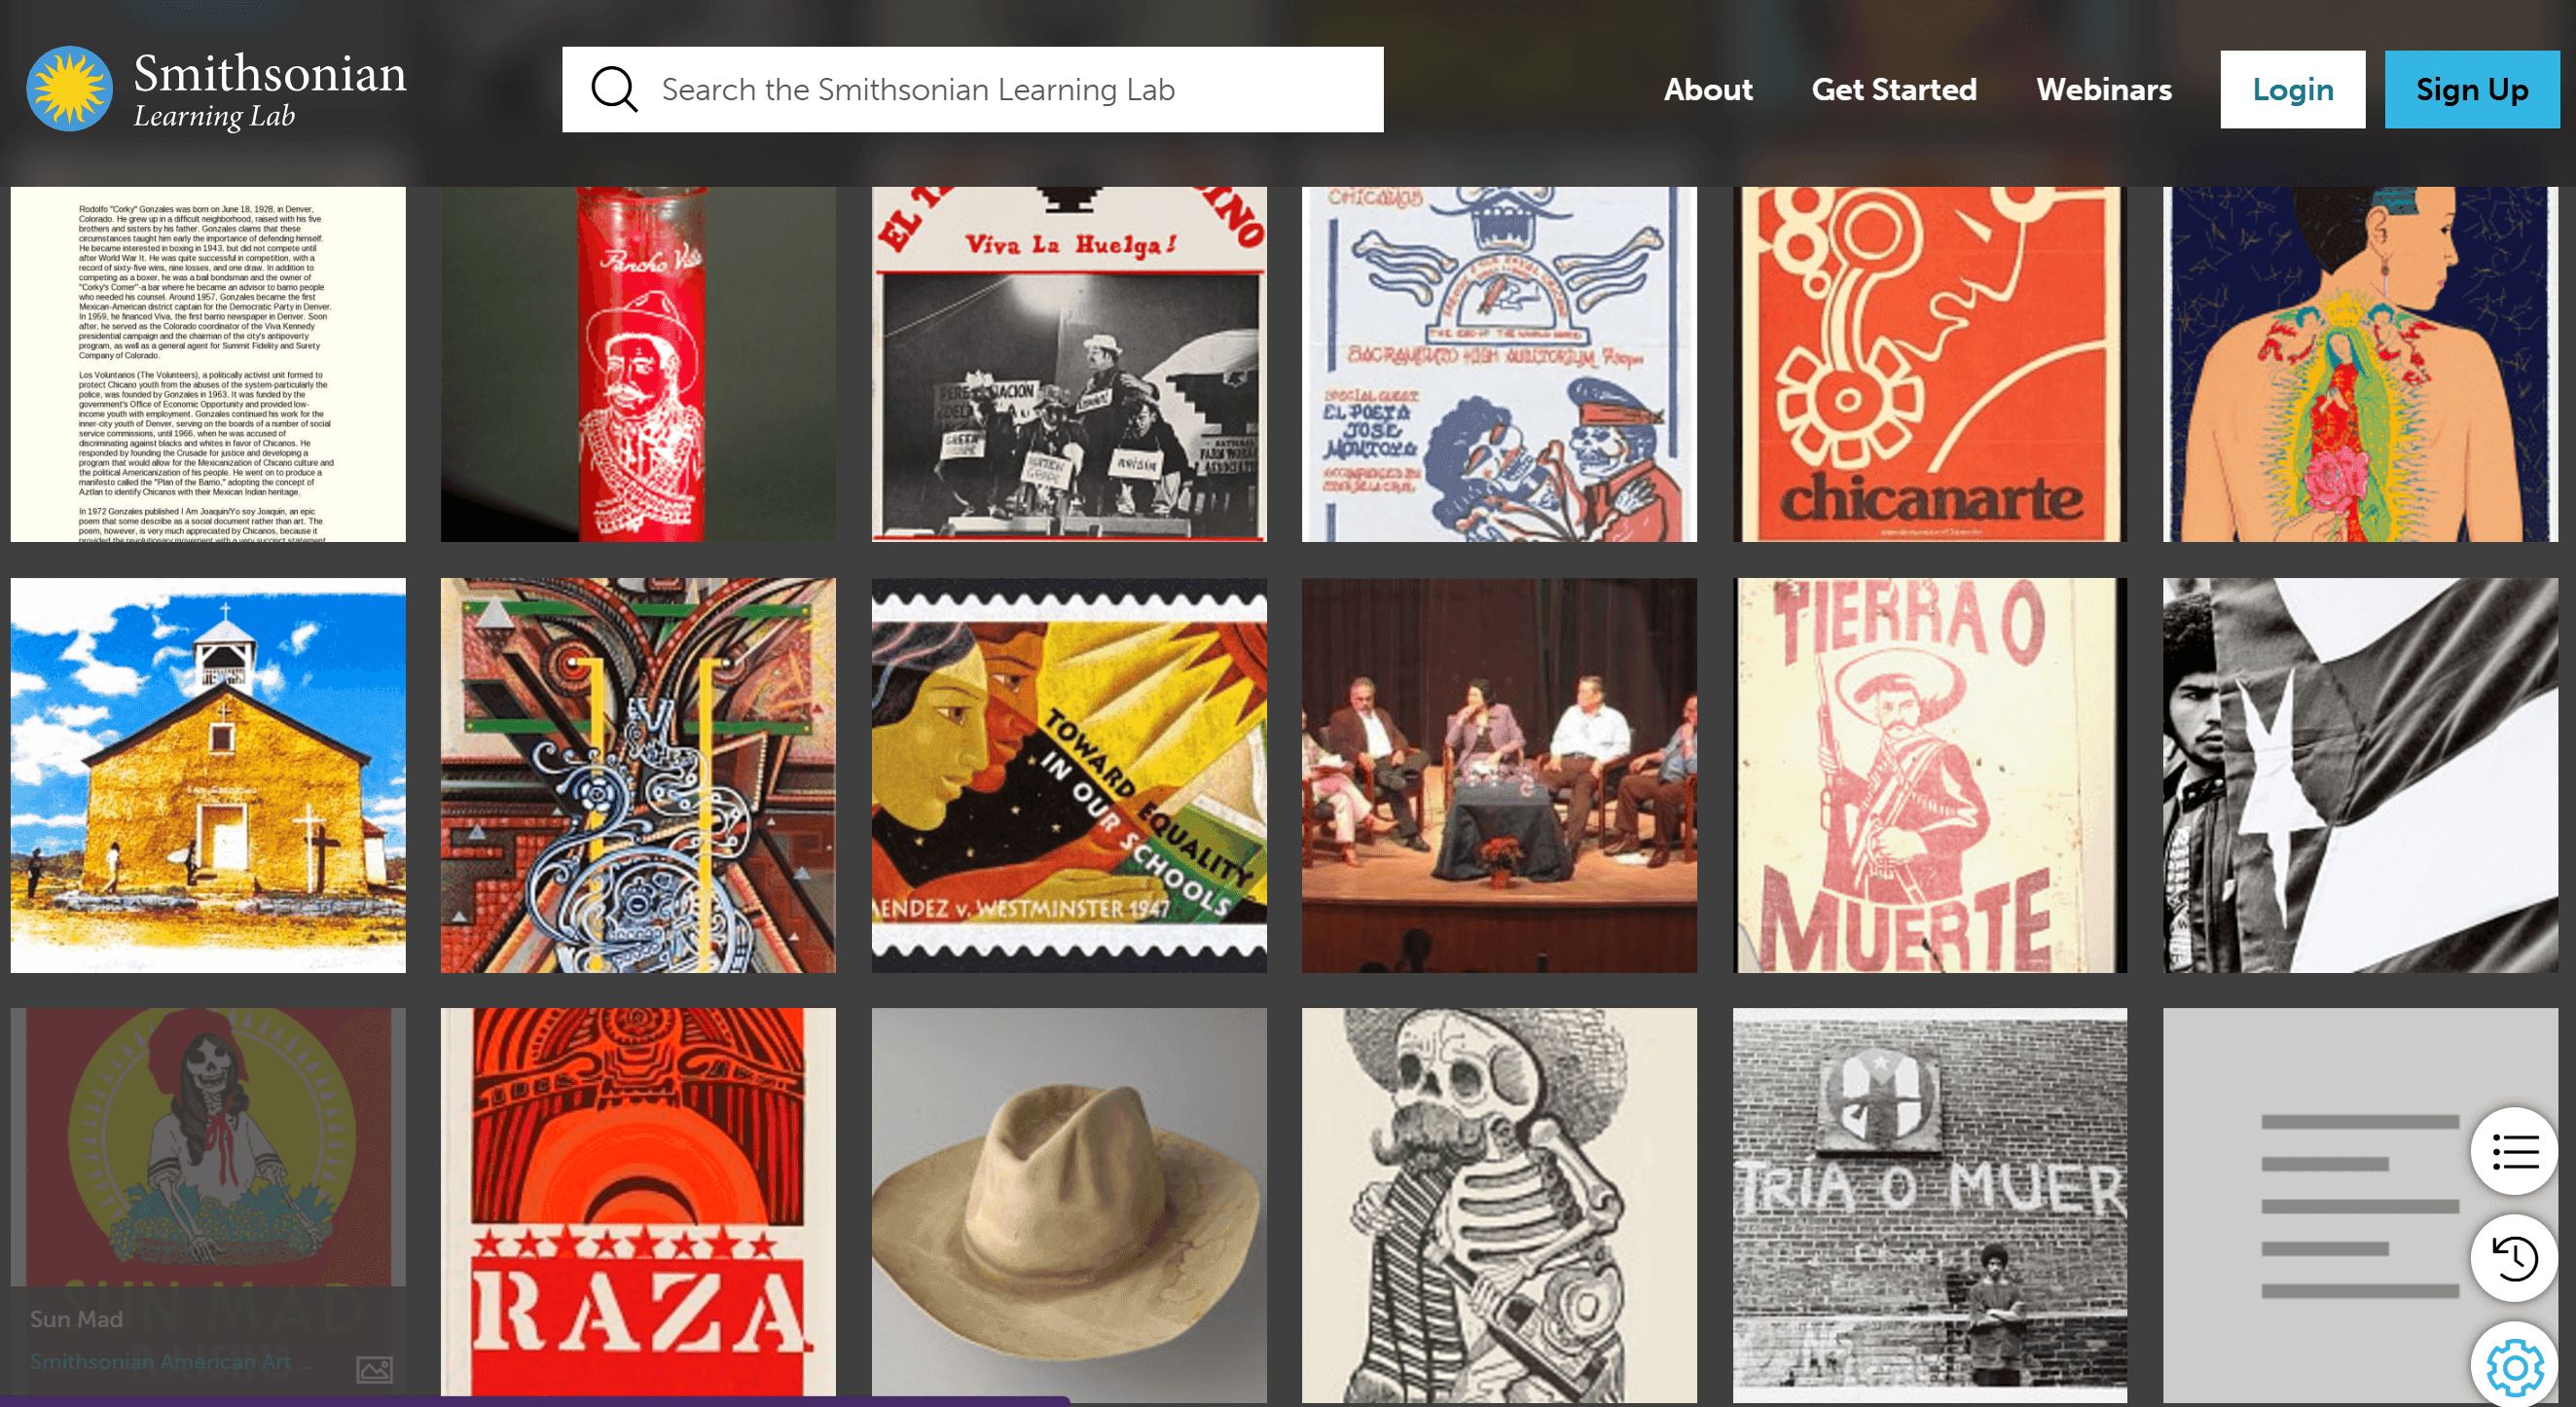This screenshot has height=1407, width=2576.
Task: Open the black-and-white flag and man photo
Action: [2360, 775]
